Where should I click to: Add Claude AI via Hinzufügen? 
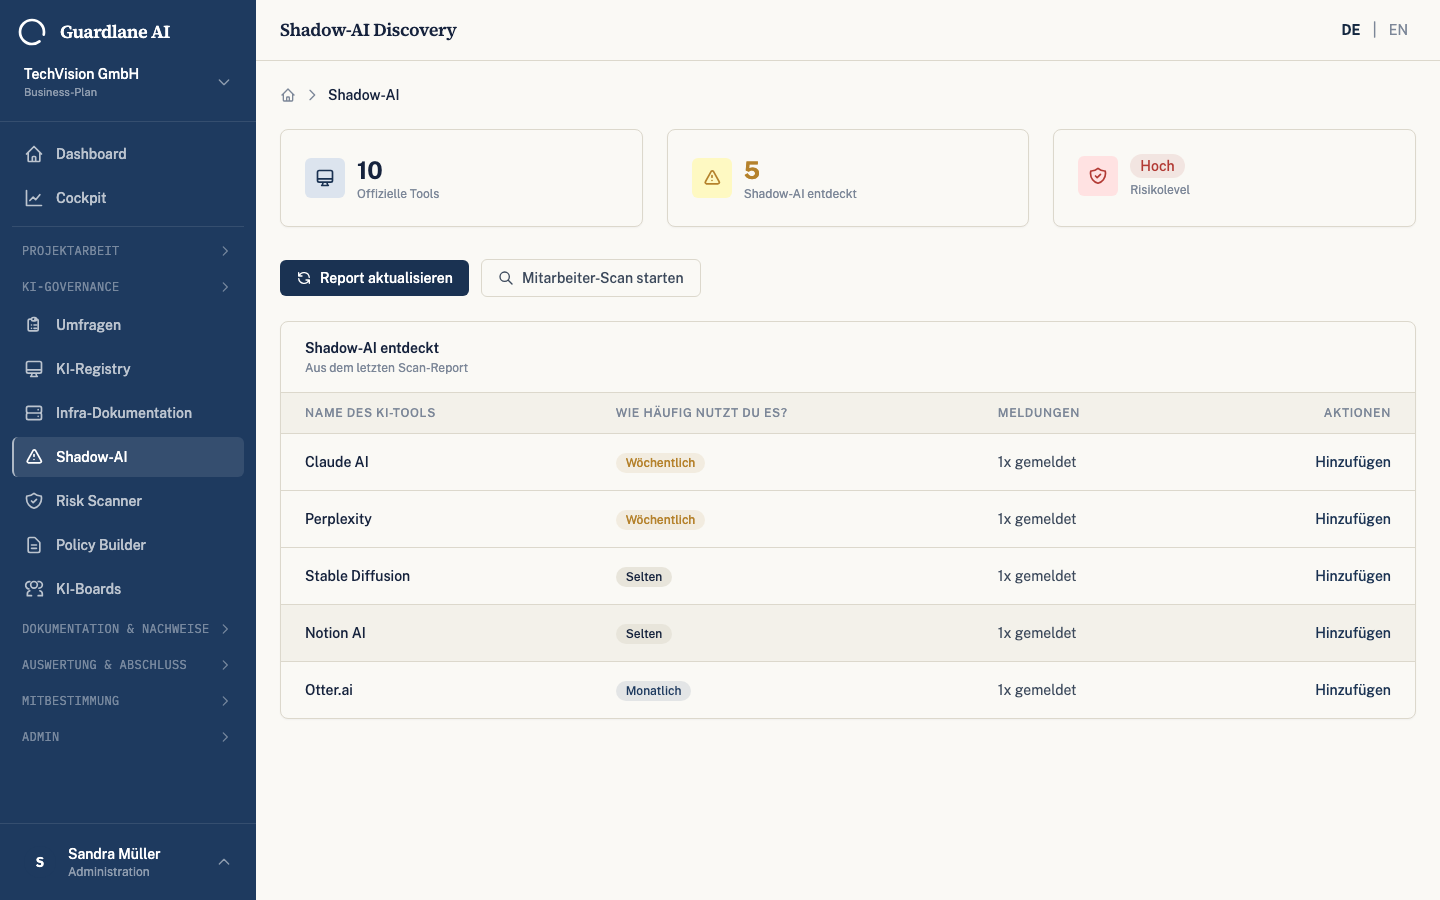(x=1353, y=462)
